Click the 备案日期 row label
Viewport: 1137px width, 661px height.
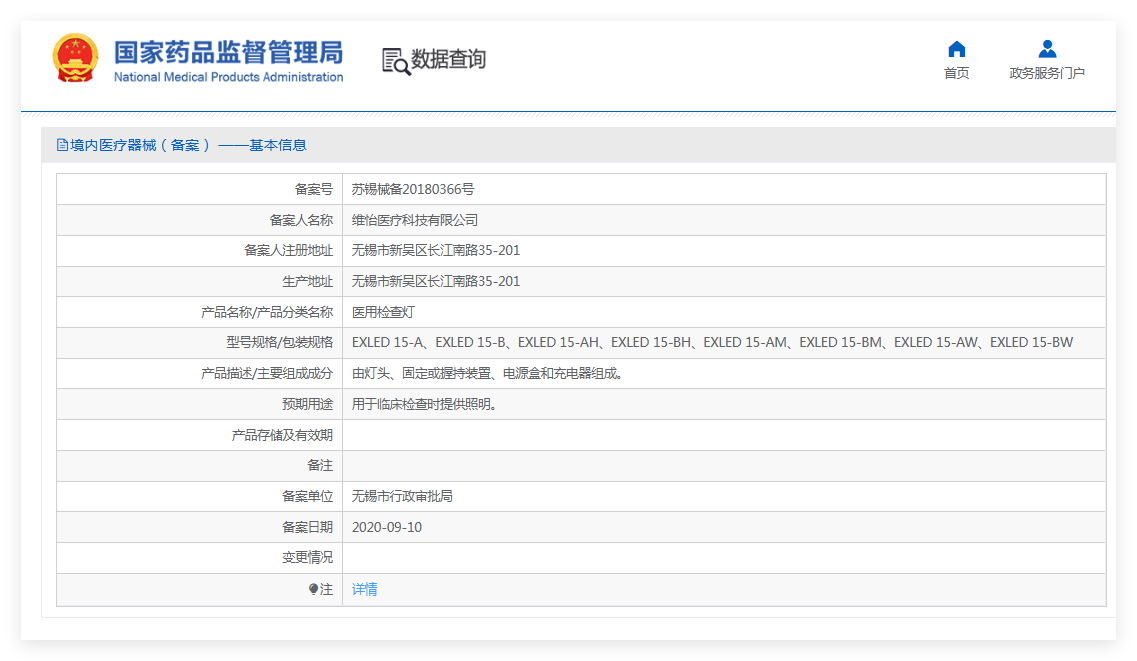click(x=307, y=528)
